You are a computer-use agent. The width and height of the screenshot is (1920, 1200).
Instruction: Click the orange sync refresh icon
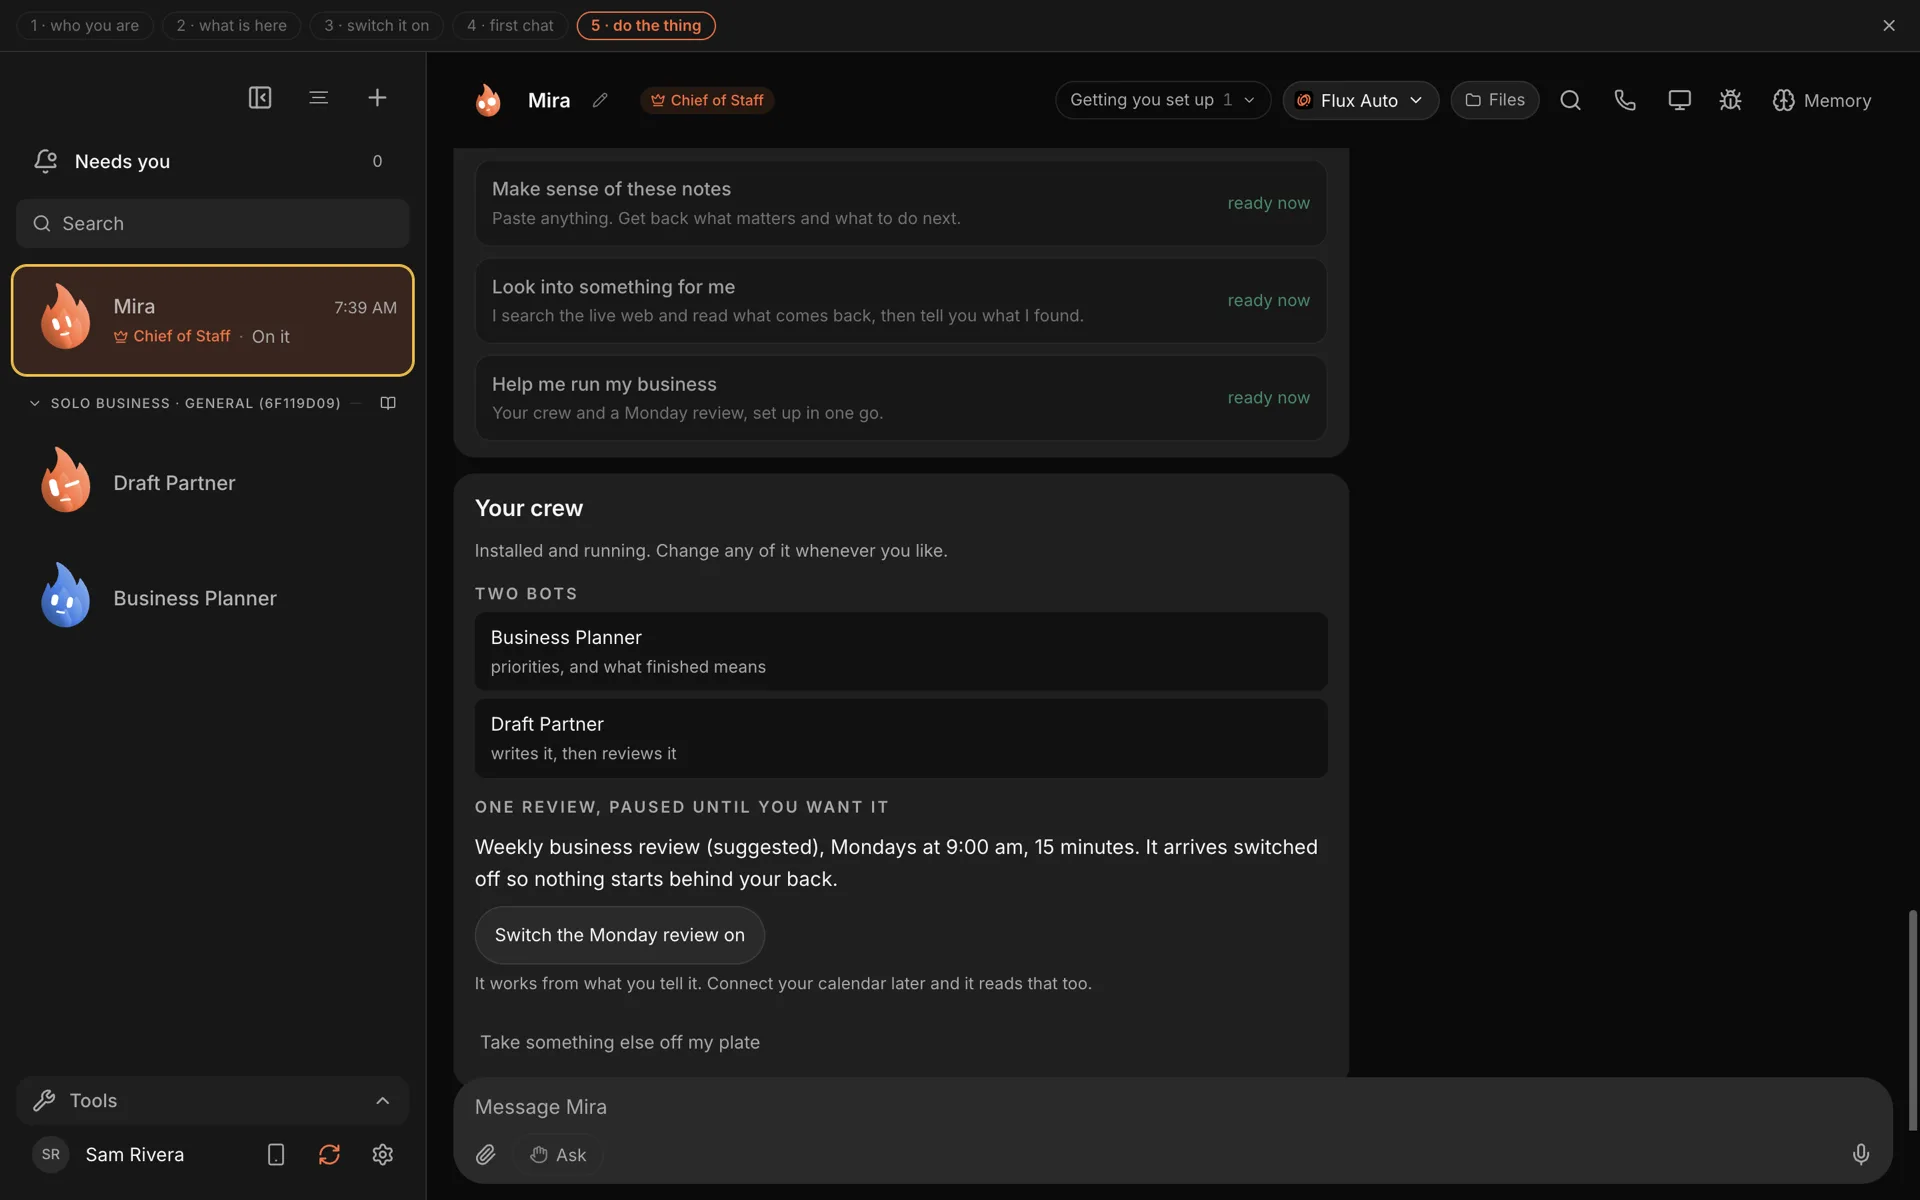[329, 1155]
